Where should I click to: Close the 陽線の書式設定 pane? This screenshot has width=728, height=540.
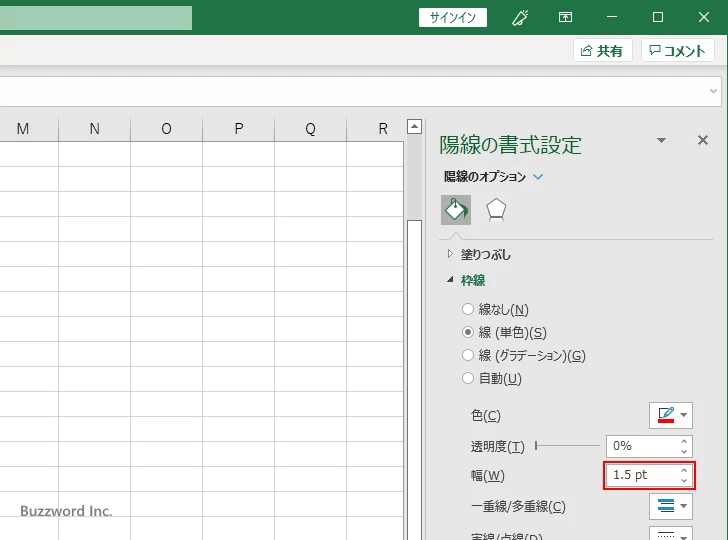click(x=703, y=140)
